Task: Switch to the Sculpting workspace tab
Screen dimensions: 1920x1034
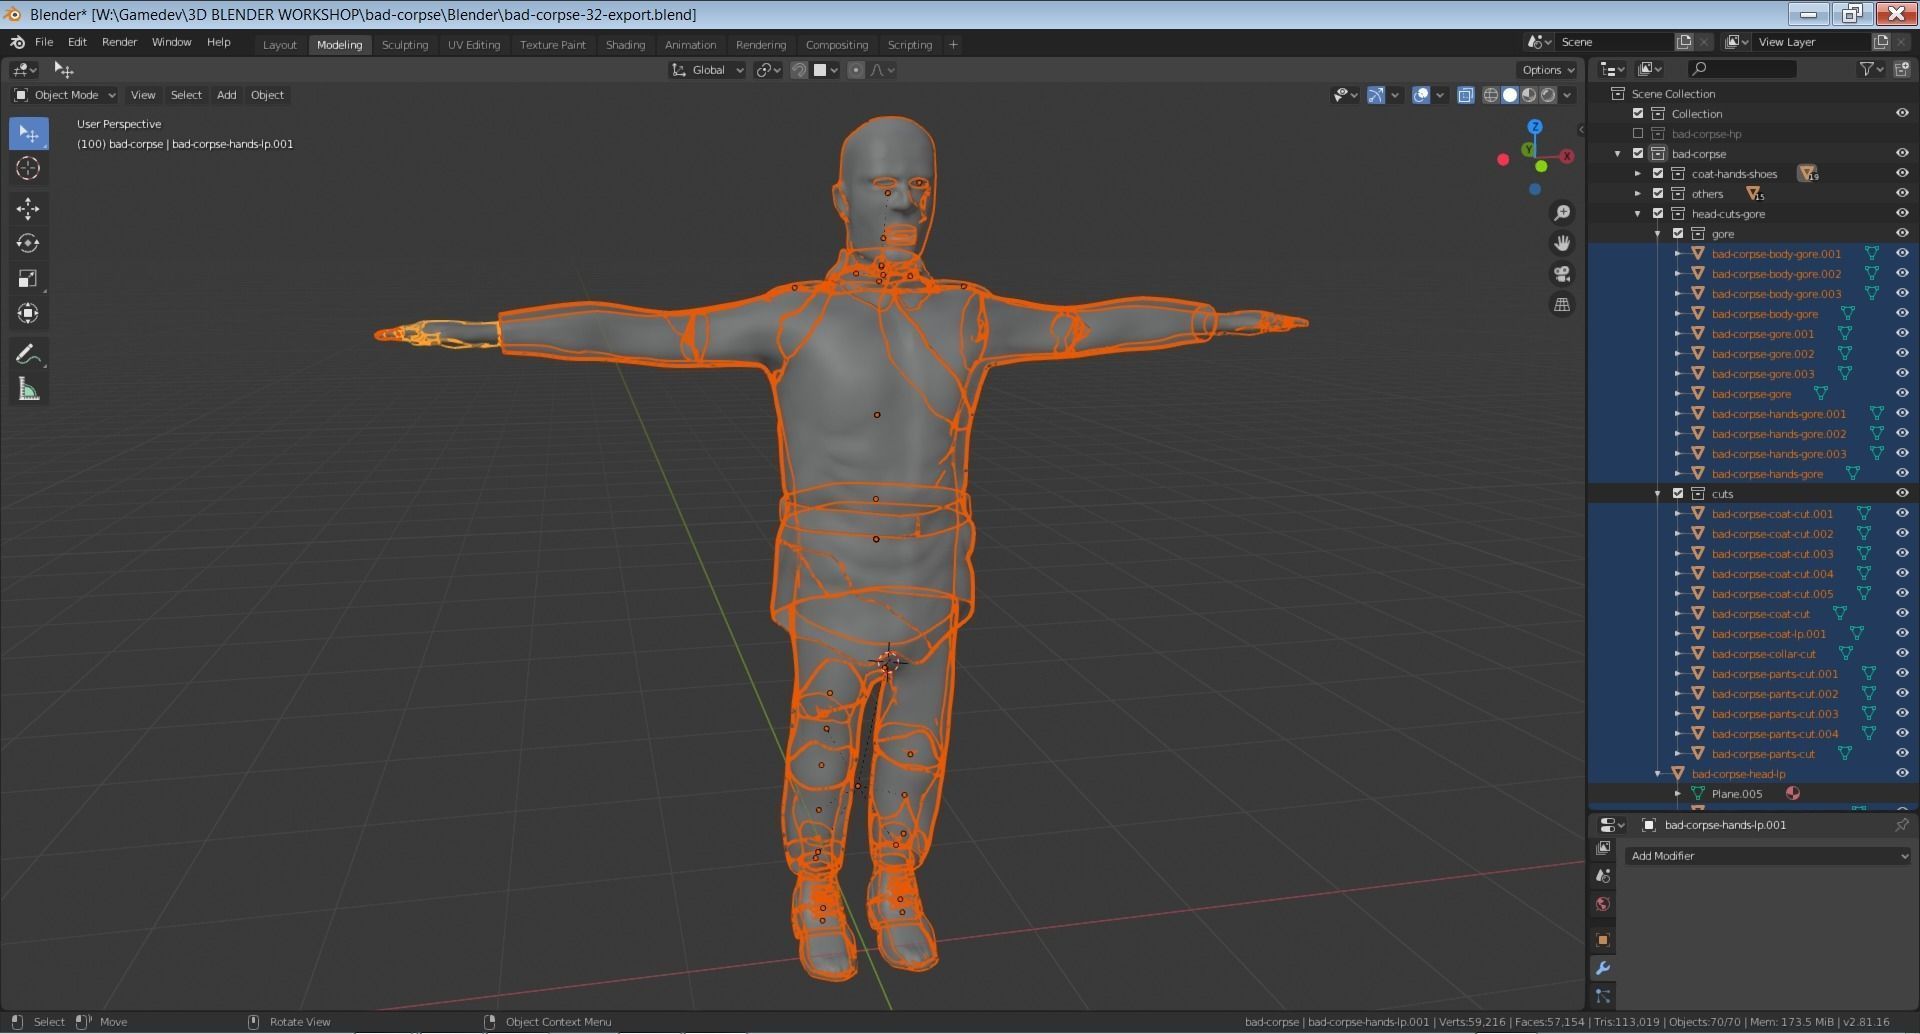Action: tap(405, 45)
